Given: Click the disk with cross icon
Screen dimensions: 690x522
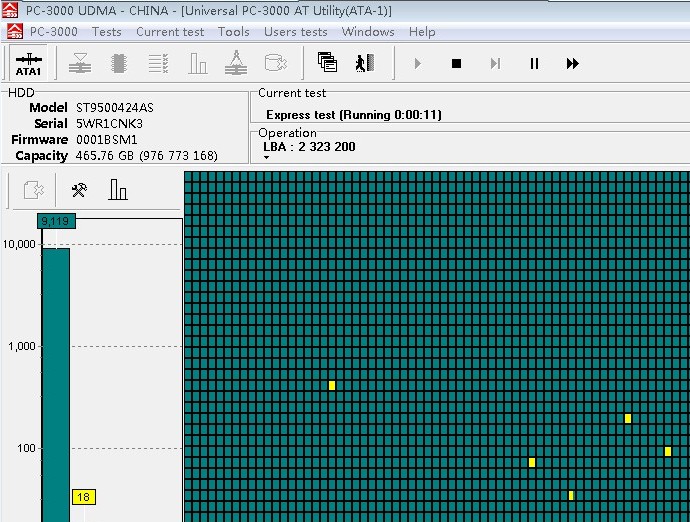Looking at the screenshot, I should tap(275, 64).
